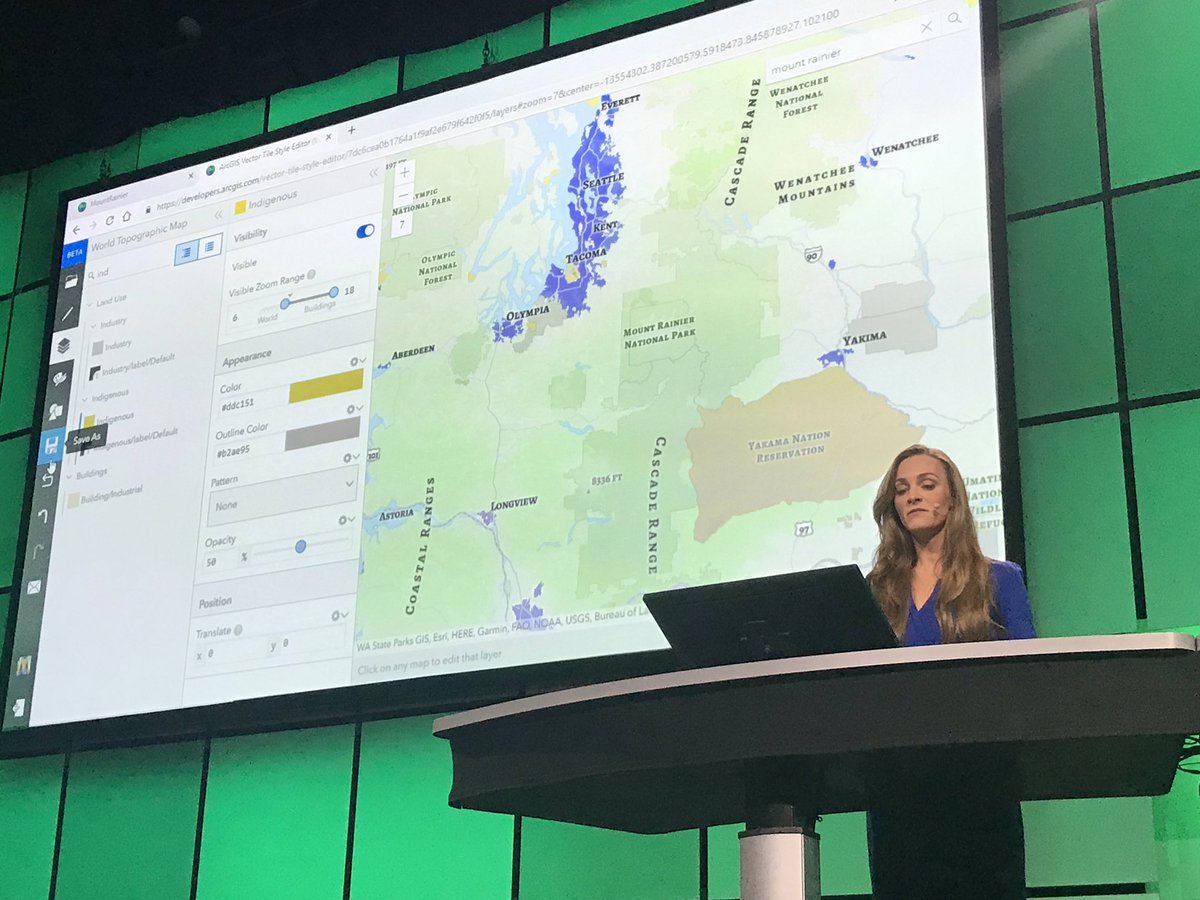1200x900 pixels.
Task: Click the browser back arrow
Action: click(77, 230)
